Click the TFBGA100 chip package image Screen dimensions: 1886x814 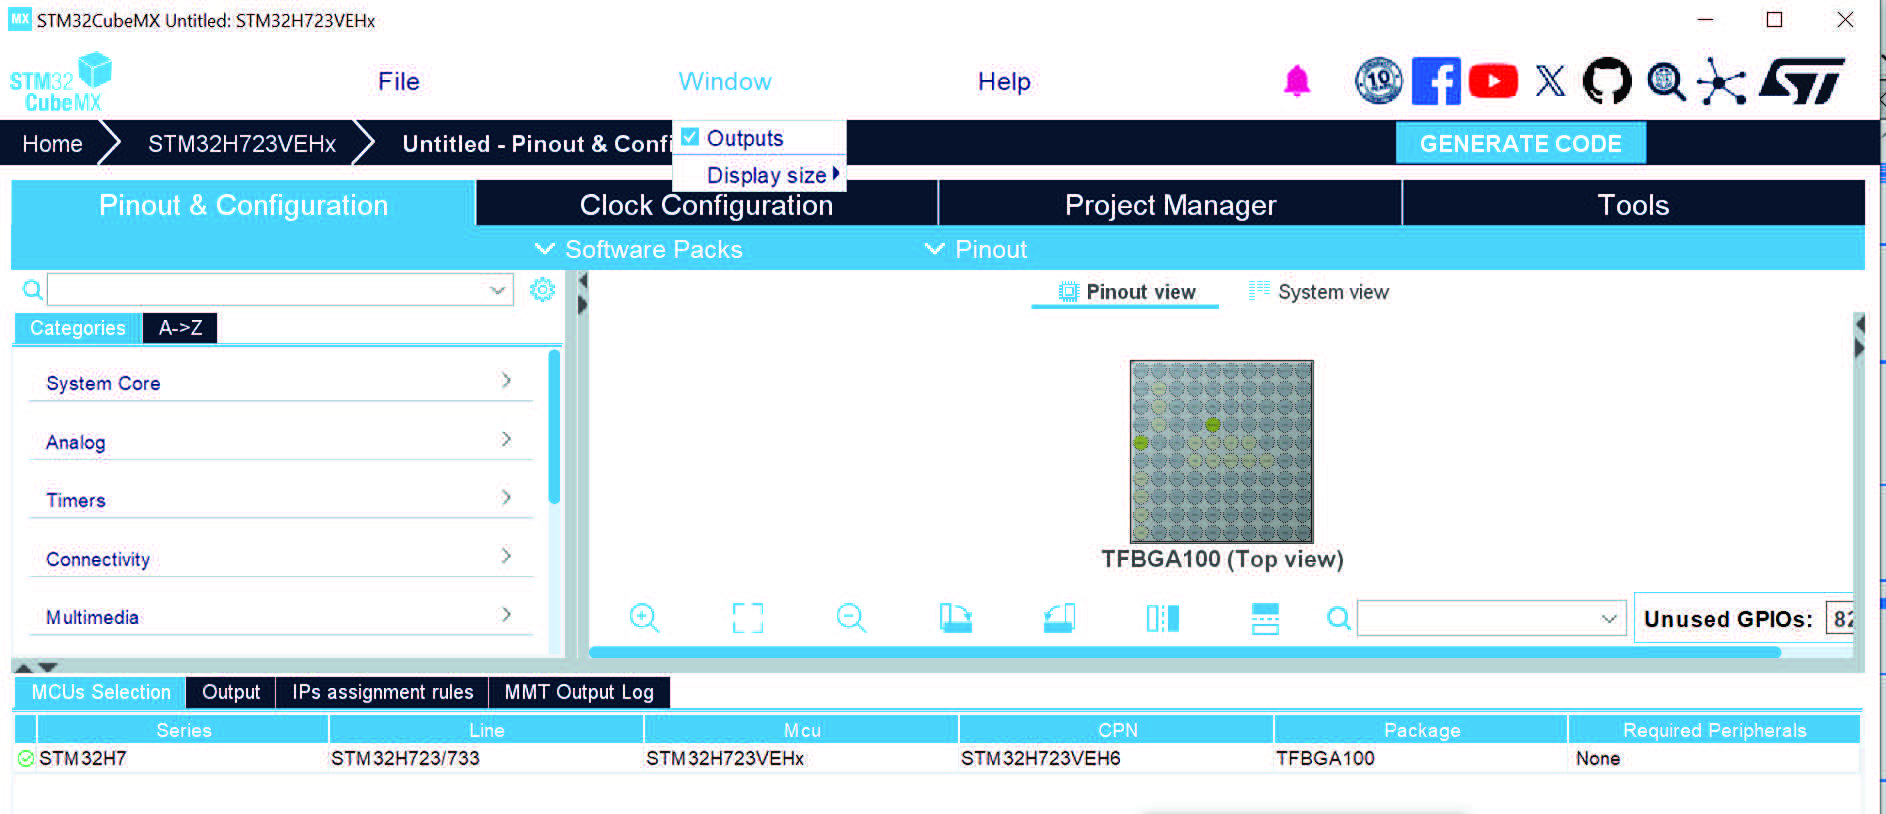[x=1221, y=451]
